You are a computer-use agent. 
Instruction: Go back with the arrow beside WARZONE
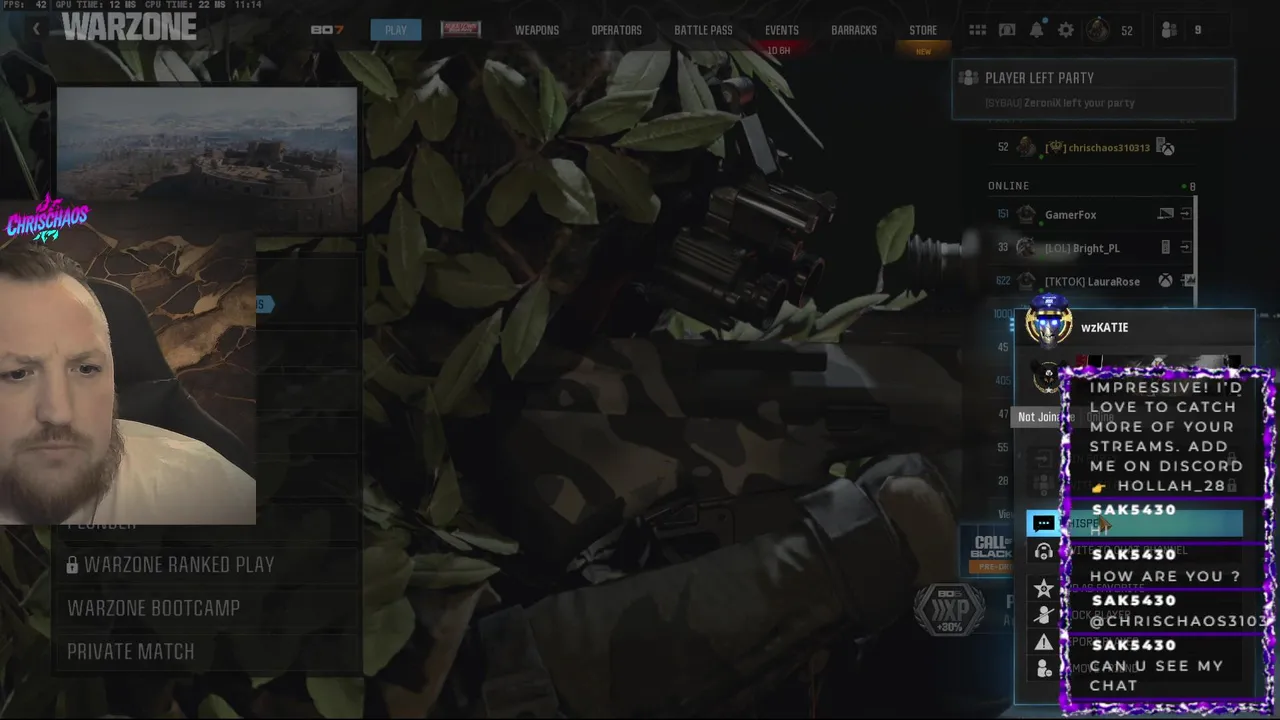click(x=37, y=29)
